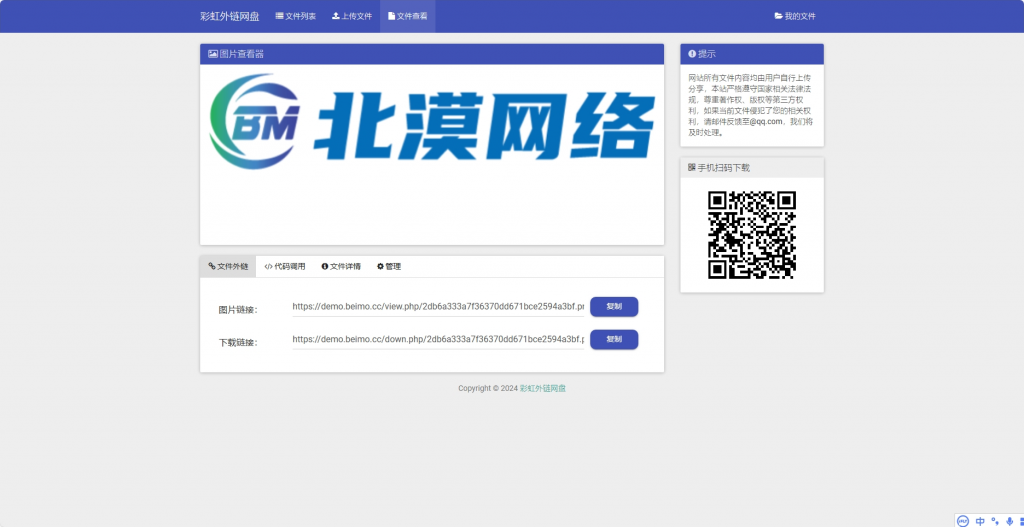Click the 手机扫码下载 panel heading

724,168
